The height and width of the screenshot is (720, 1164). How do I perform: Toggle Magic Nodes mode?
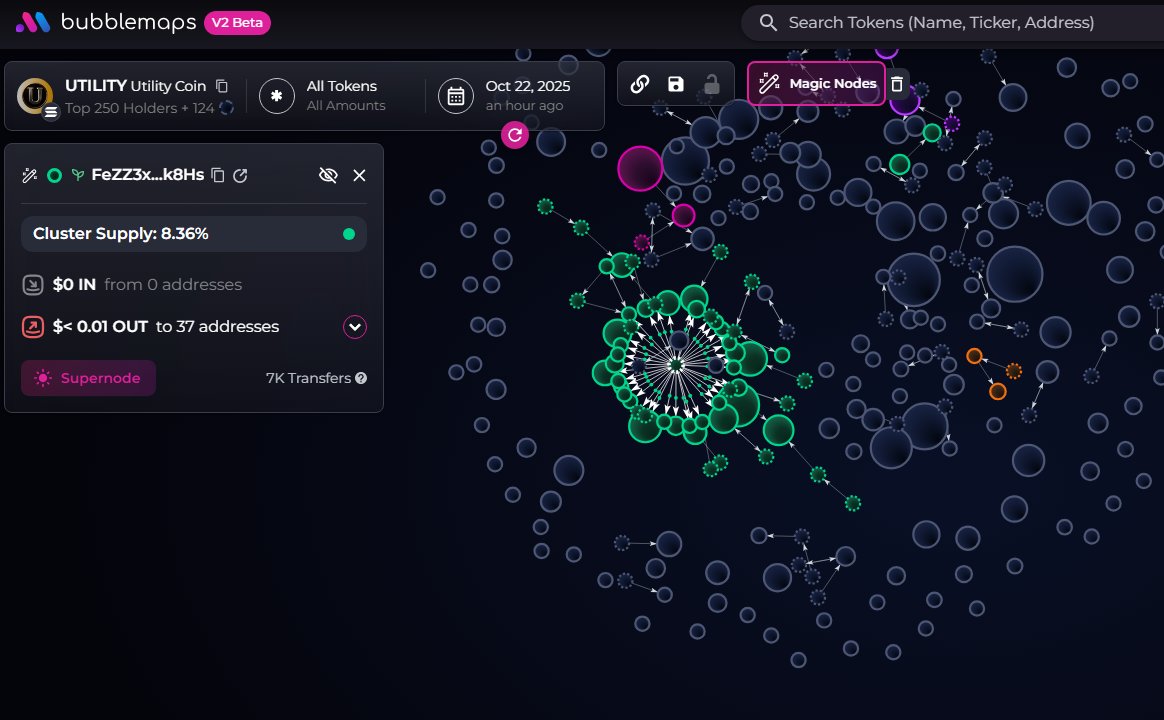click(x=817, y=84)
